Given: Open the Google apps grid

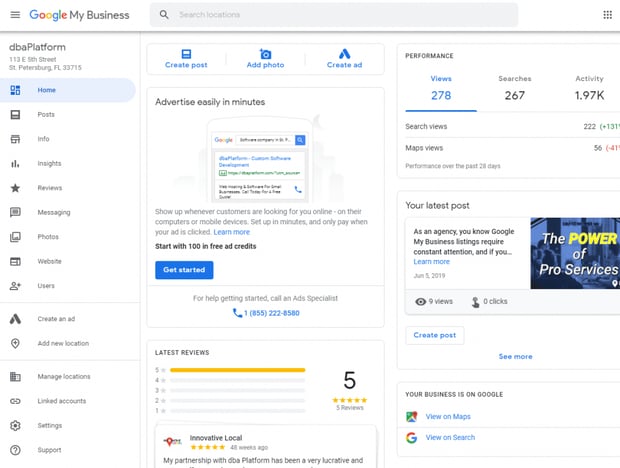Looking at the screenshot, I should point(607,15).
